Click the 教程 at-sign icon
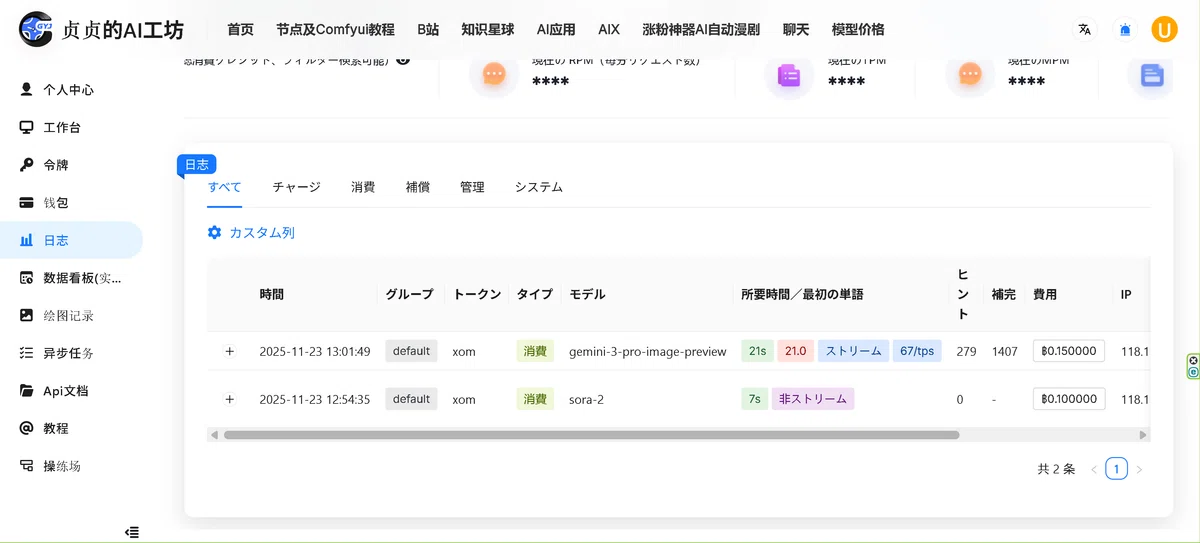The width and height of the screenshot is (1200, 543). [x=27, y=428]
